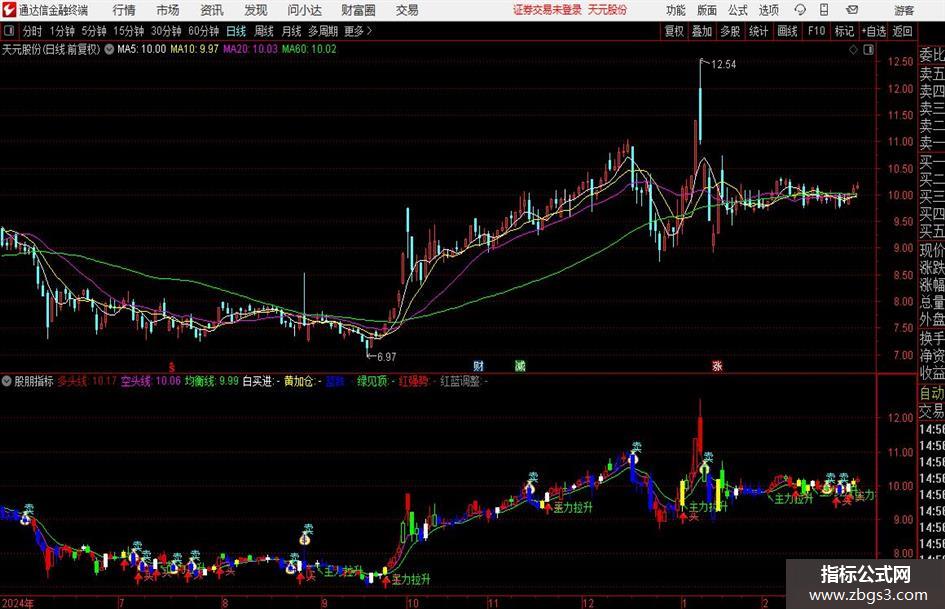
Task: Open F10 company info
Action: 817,31
